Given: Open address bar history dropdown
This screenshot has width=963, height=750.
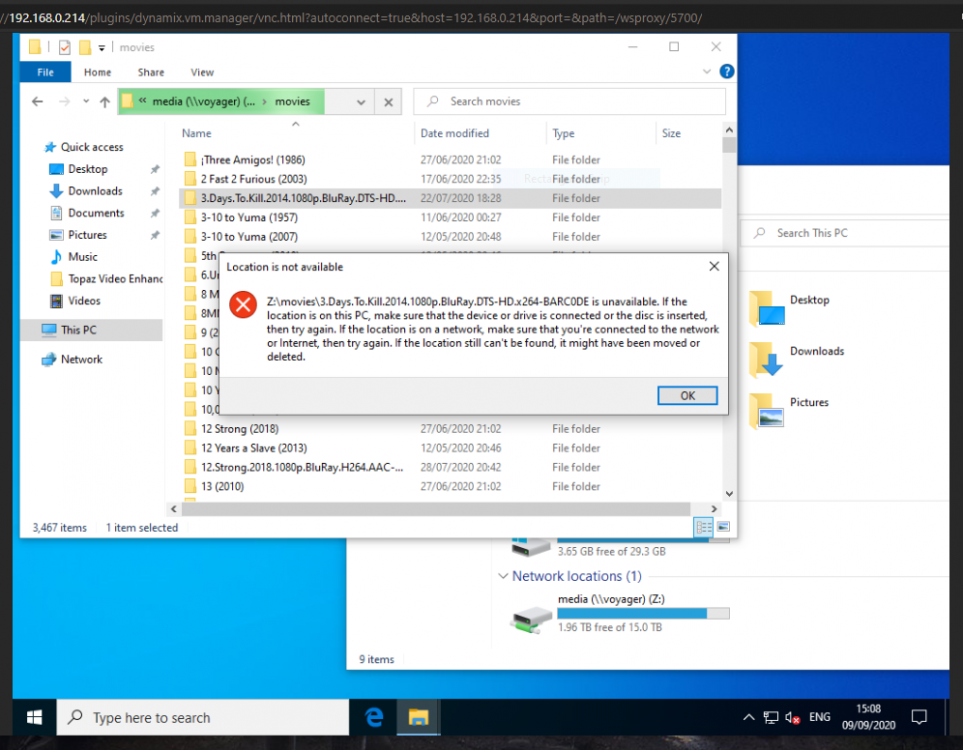Looking at the screenshot, I should [x=361, y=102].
